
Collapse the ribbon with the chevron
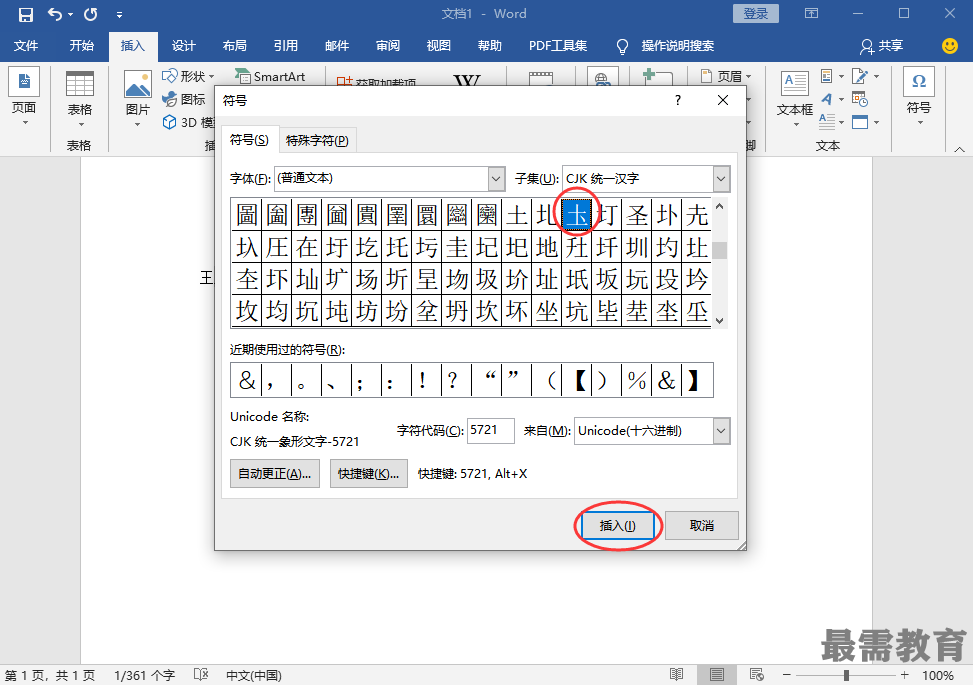coord(959,150)
